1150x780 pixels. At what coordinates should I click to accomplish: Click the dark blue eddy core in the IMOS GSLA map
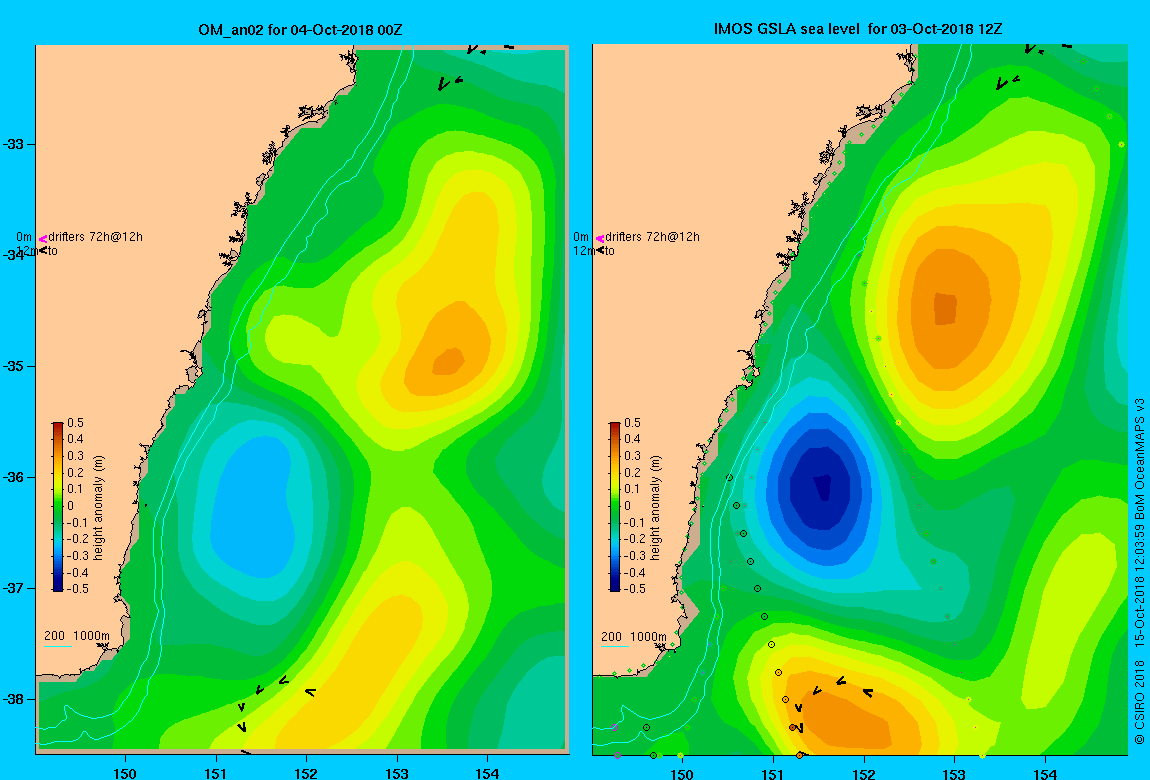tap(821, 487)
